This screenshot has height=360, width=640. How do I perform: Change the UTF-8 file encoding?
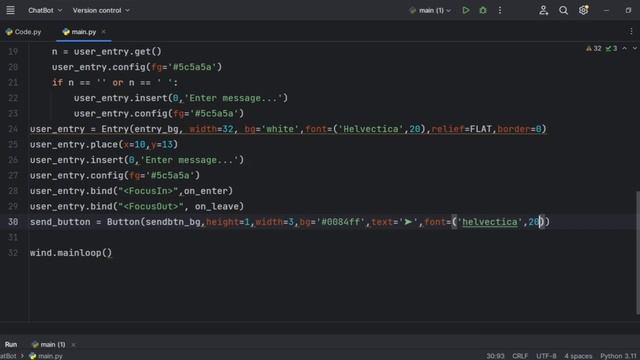(x=546, y=356)
